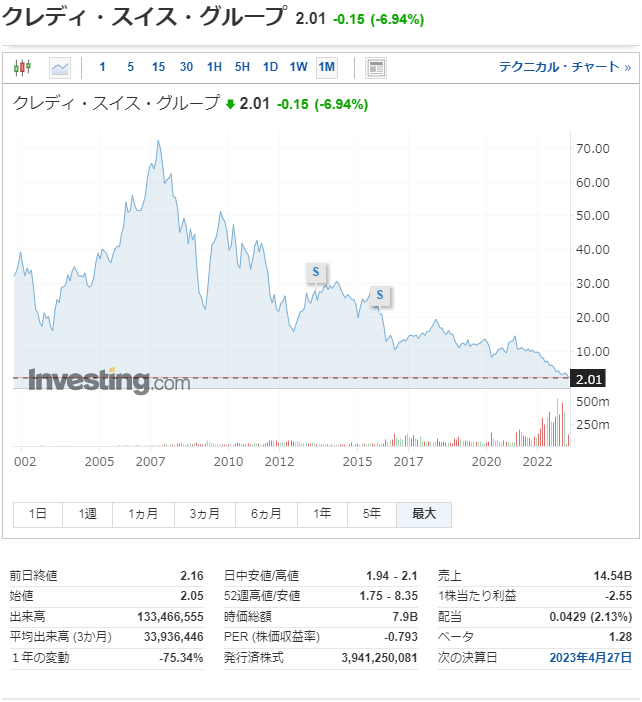Image resolution: width=642 pixels, height=702 pixels.
Task: Open next earnings date 2023年4月27日
Action: (591, 658)
